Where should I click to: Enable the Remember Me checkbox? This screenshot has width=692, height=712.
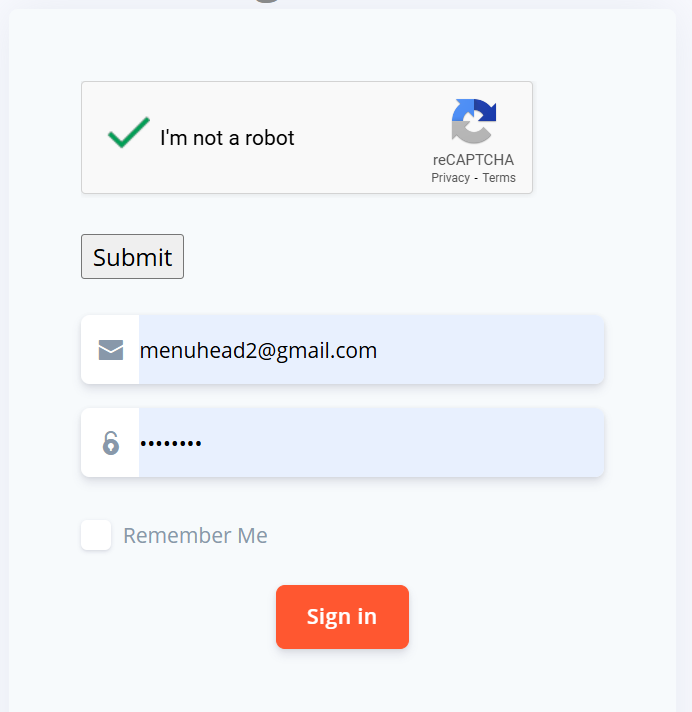pyautogui.click(x=96, y=535)
